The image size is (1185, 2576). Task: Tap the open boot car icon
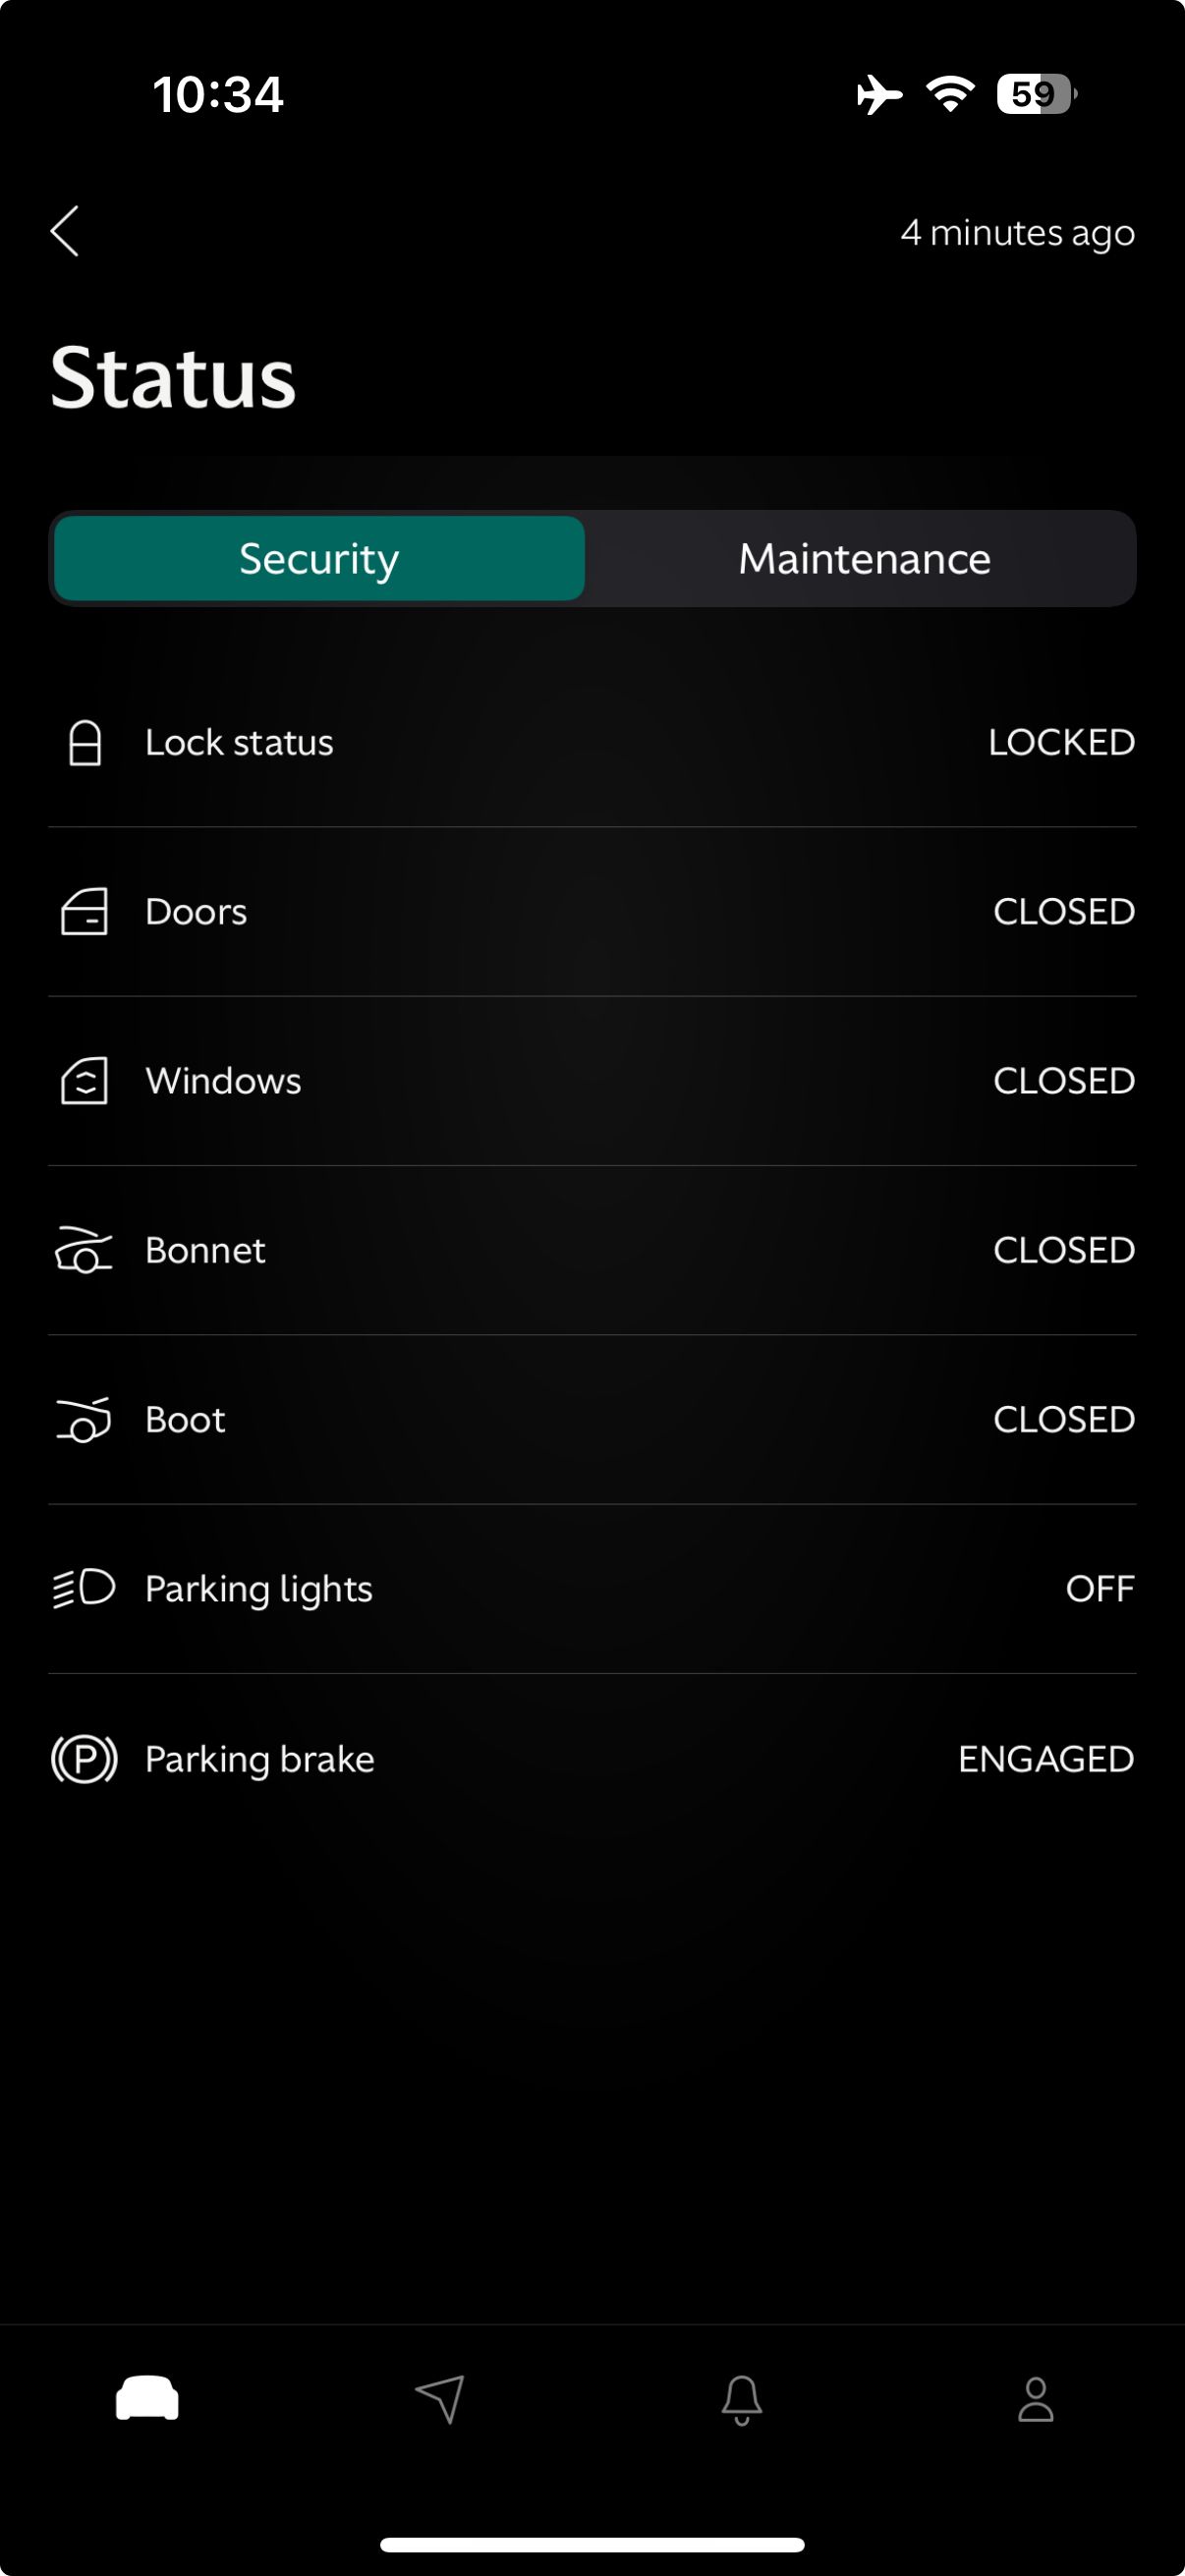[x=83, y=1420]
